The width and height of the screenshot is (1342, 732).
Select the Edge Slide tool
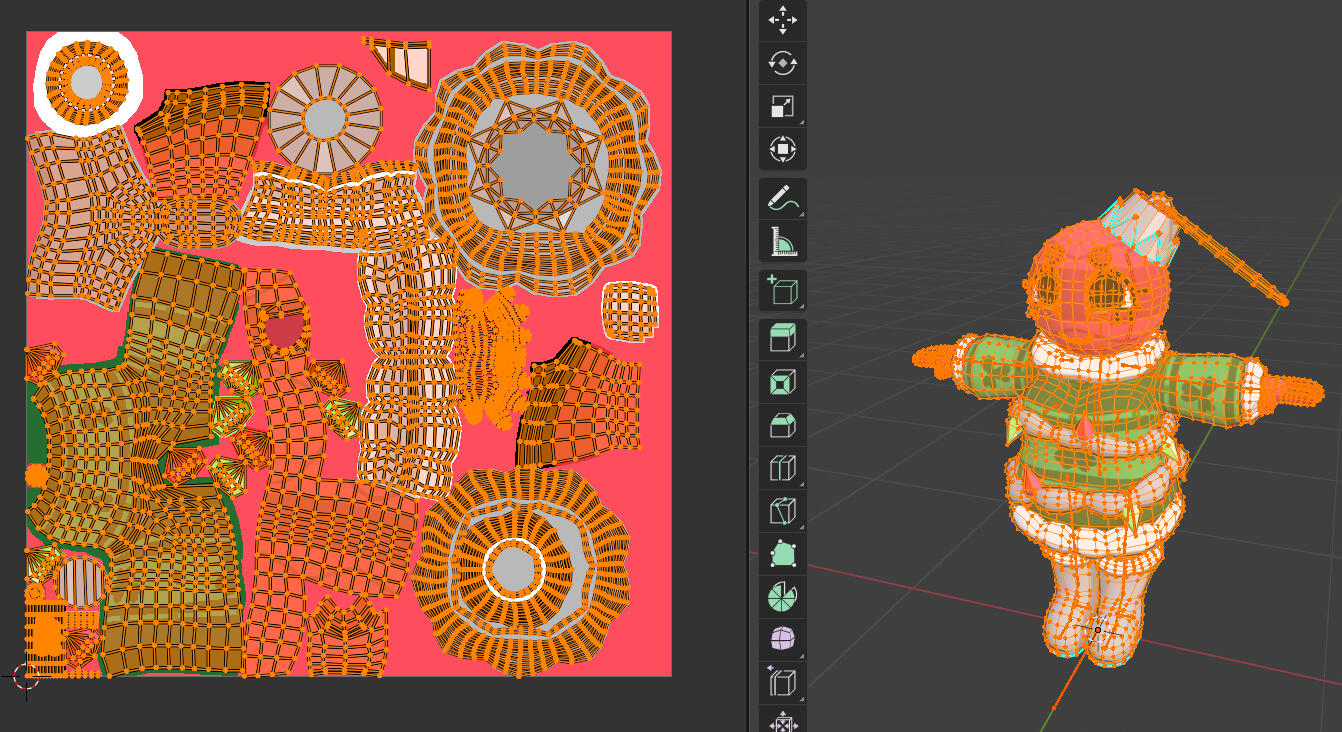click(x=782, y=683)
